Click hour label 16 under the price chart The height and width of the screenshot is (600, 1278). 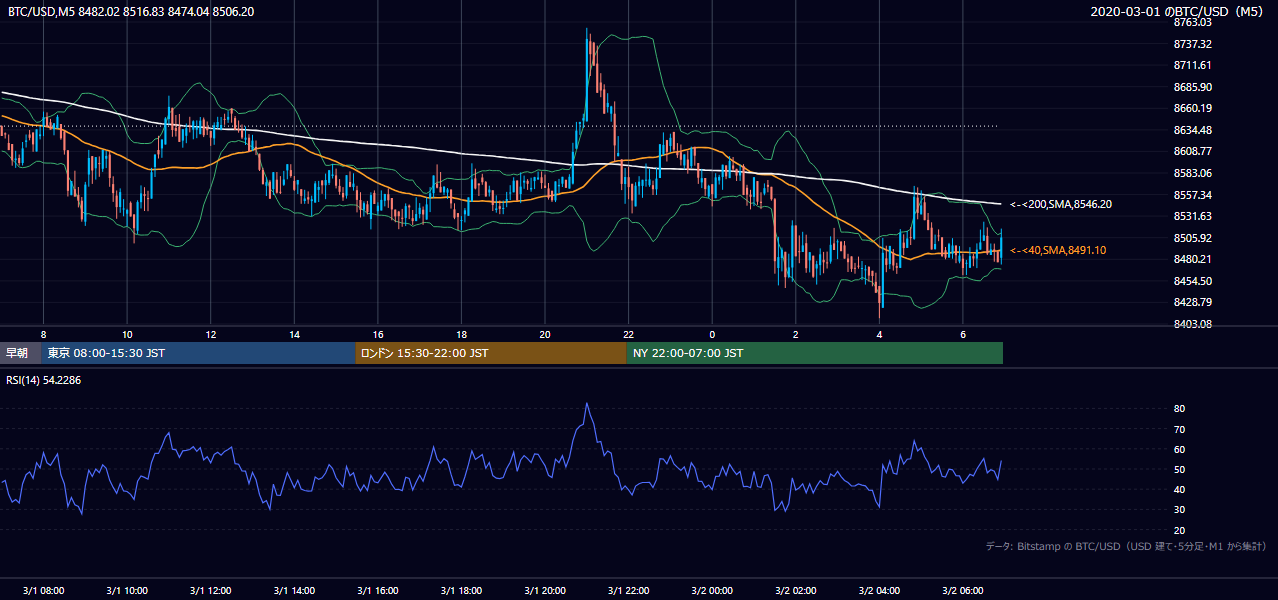tap(378, 334)
